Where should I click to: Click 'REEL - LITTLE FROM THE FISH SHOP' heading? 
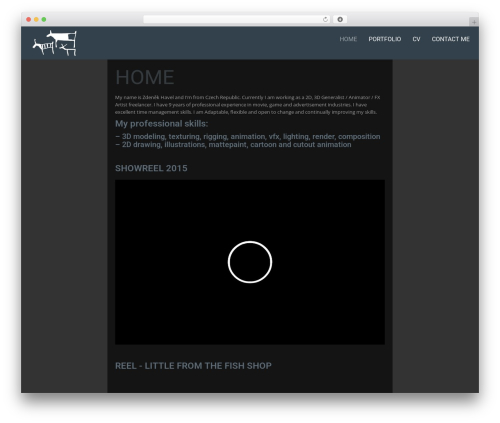[x=193, y=366]
